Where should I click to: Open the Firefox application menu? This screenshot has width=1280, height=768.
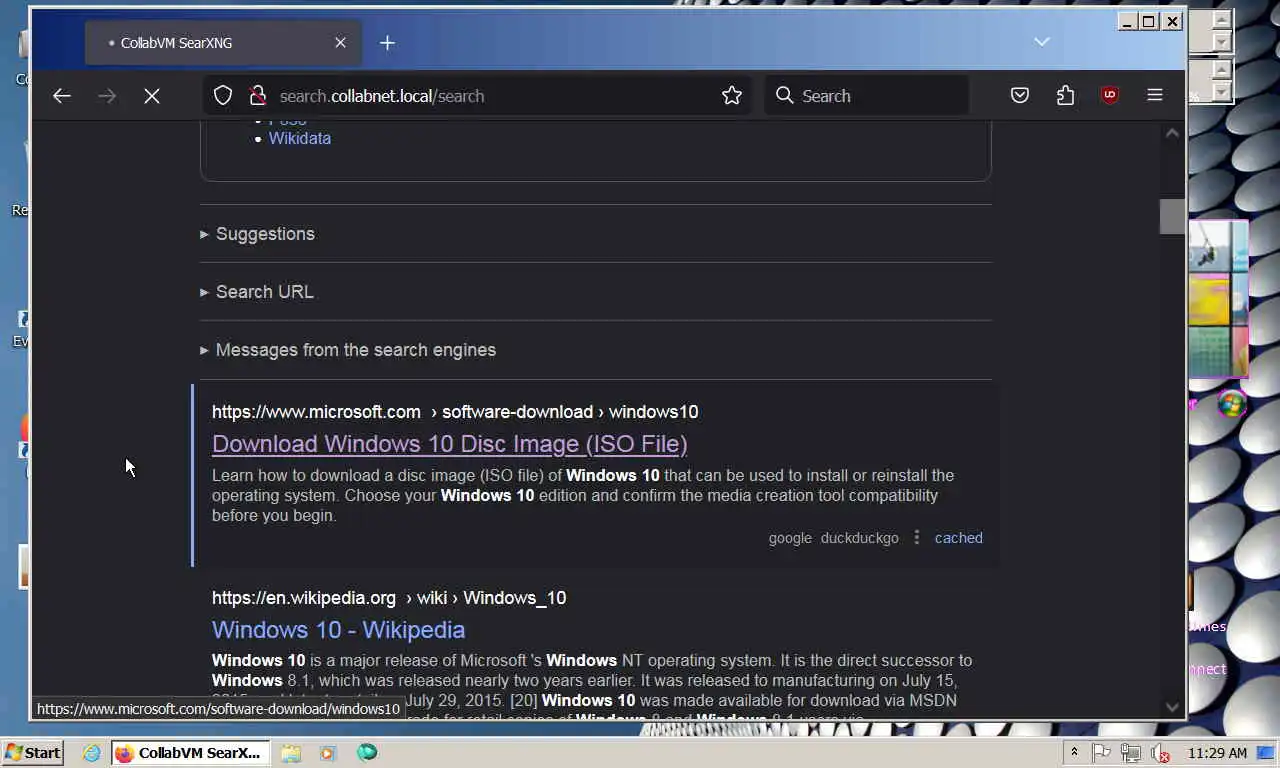tap(1155, 96)
